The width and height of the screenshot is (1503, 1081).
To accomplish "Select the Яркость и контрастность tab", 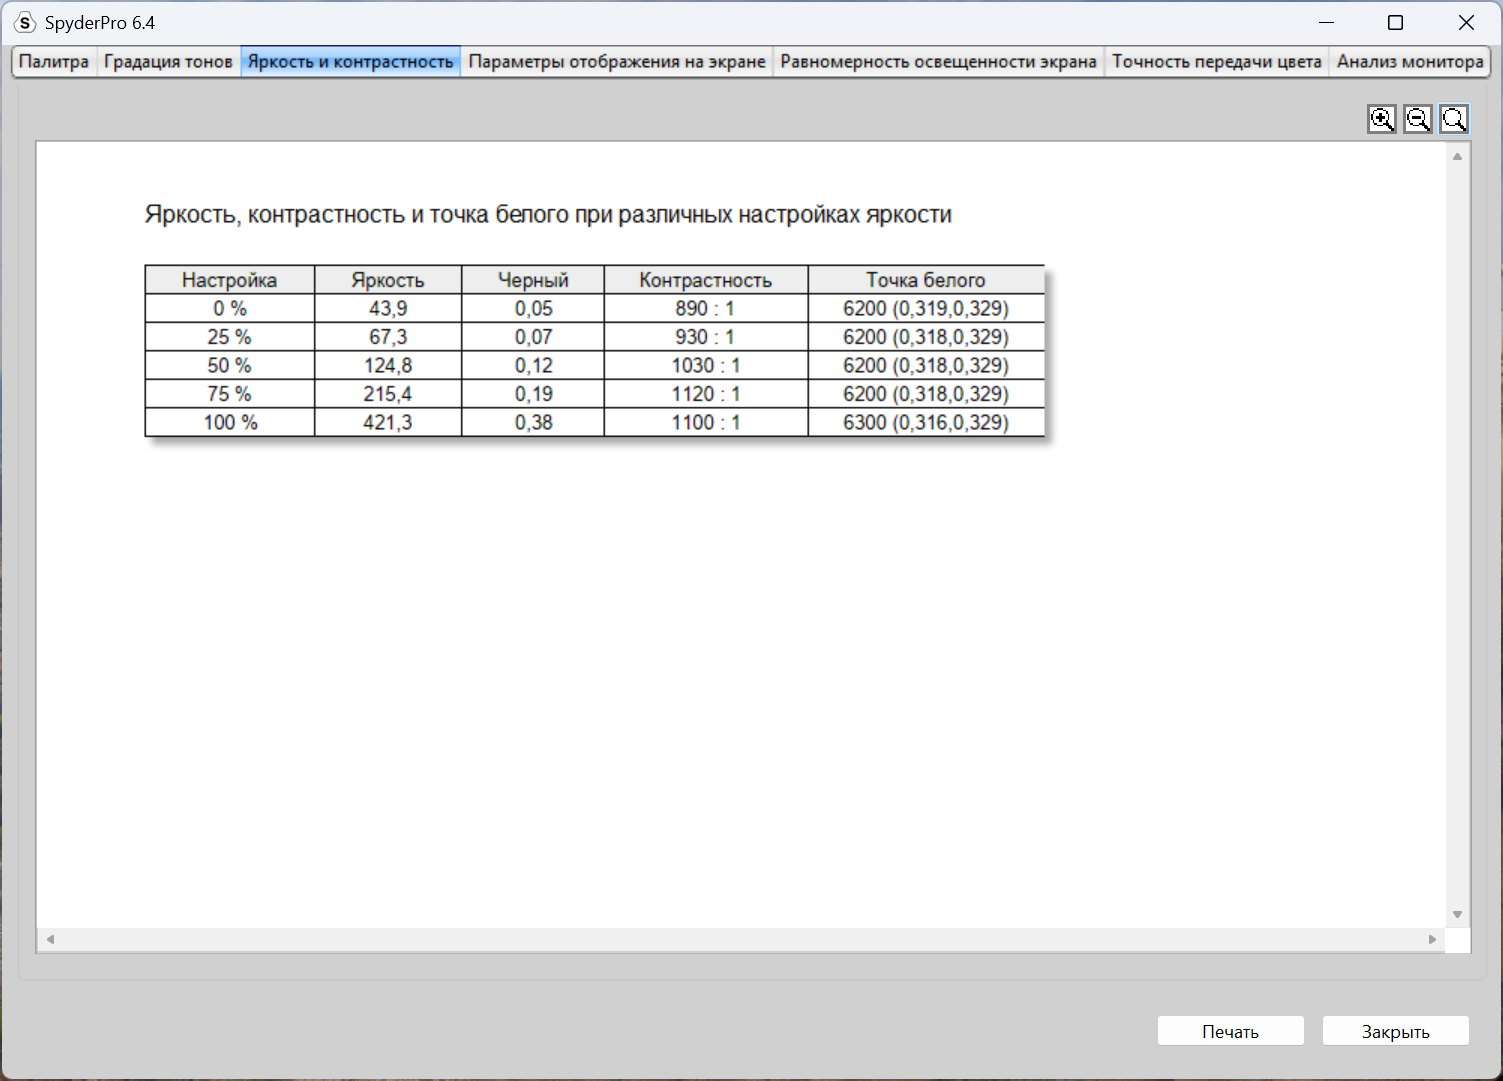I will point(351,62).
